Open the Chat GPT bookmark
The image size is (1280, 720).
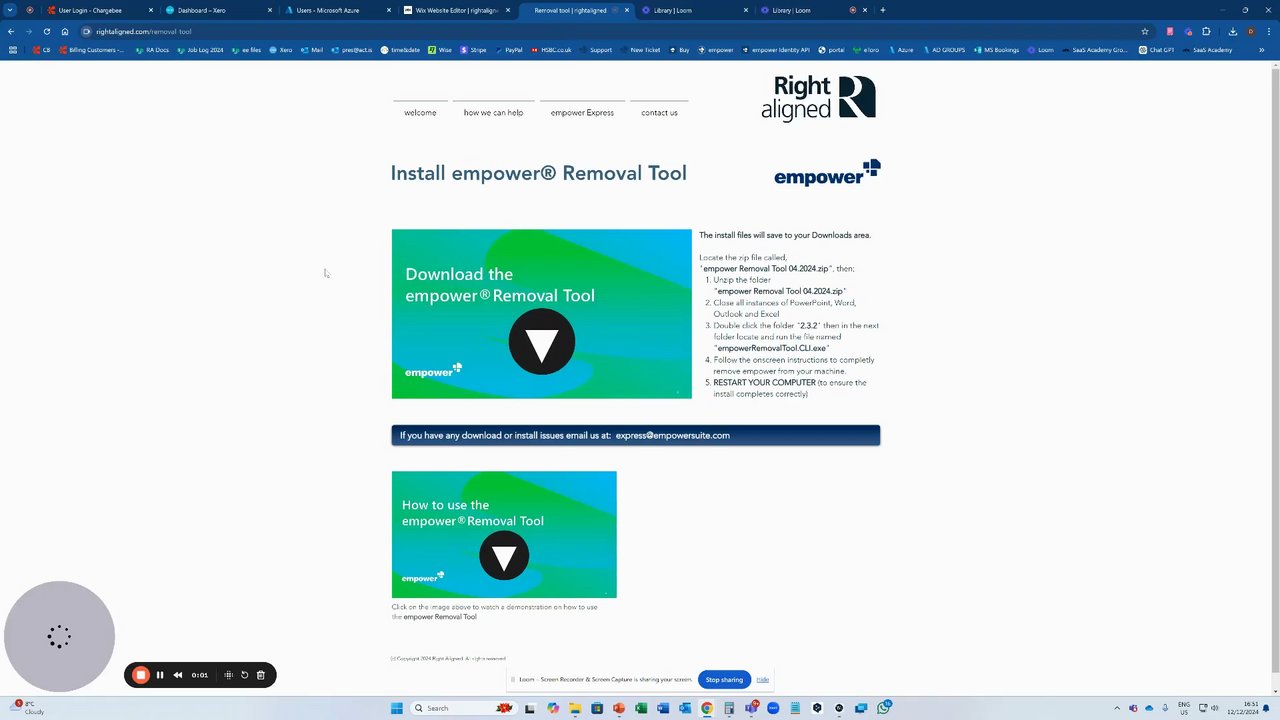pyautogui.click(x=1157, y=50)
